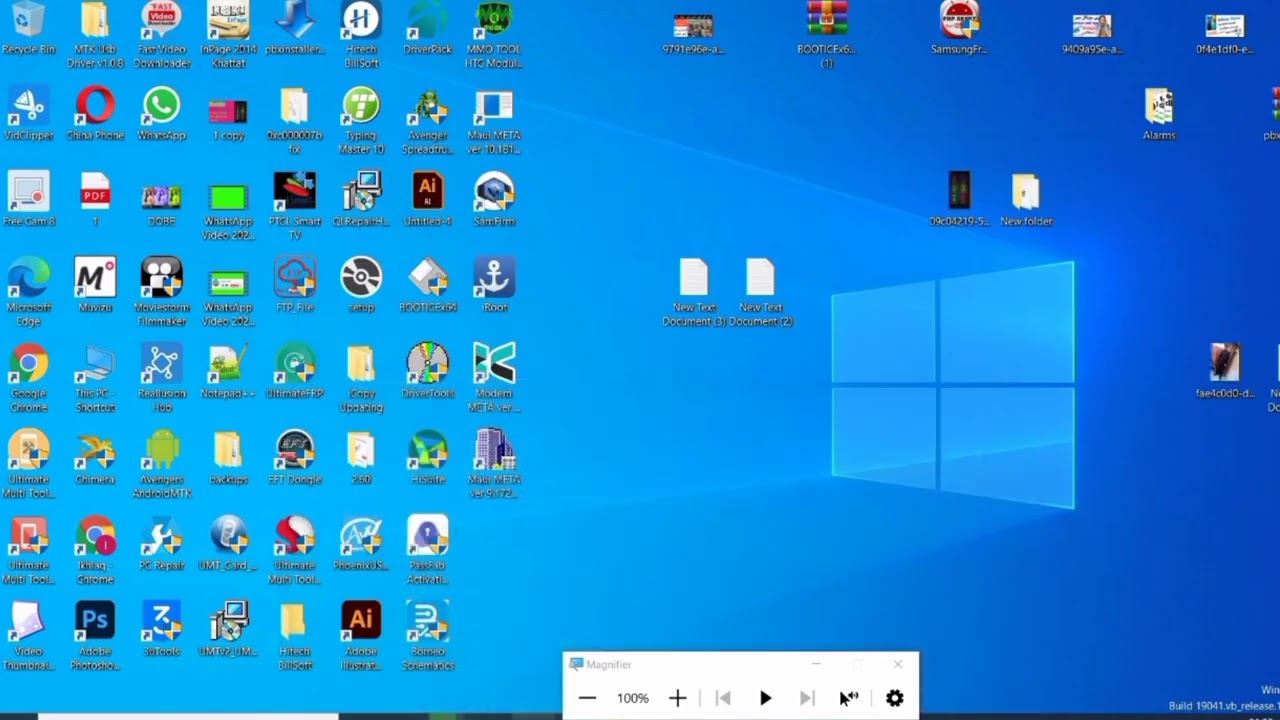
Task: Click Magnifier read-from-here voice icon
Action: pos(849,698)
